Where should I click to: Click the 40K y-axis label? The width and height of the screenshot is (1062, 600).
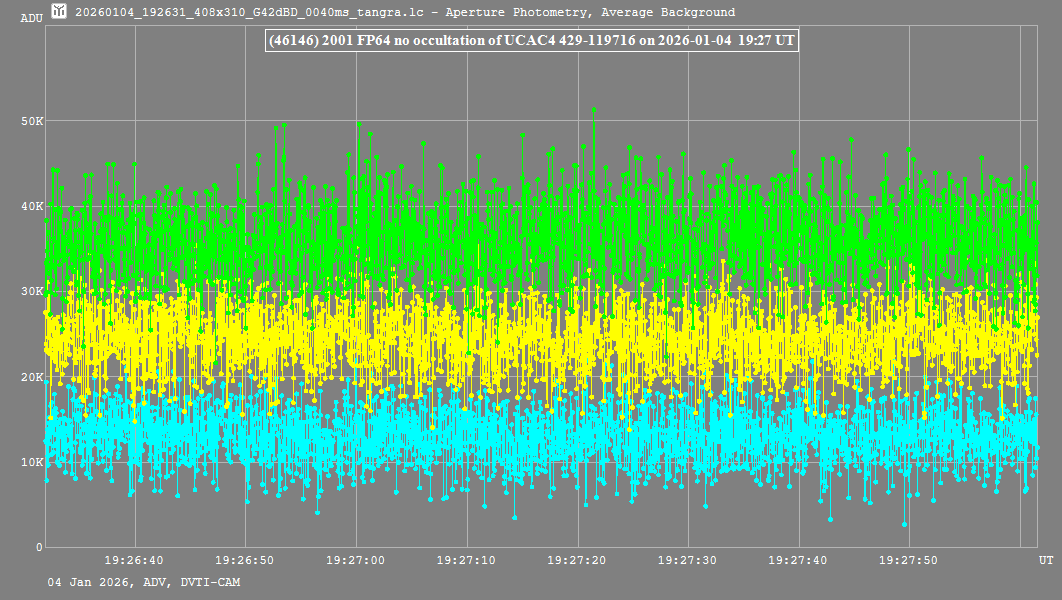[x=31, y=206]
